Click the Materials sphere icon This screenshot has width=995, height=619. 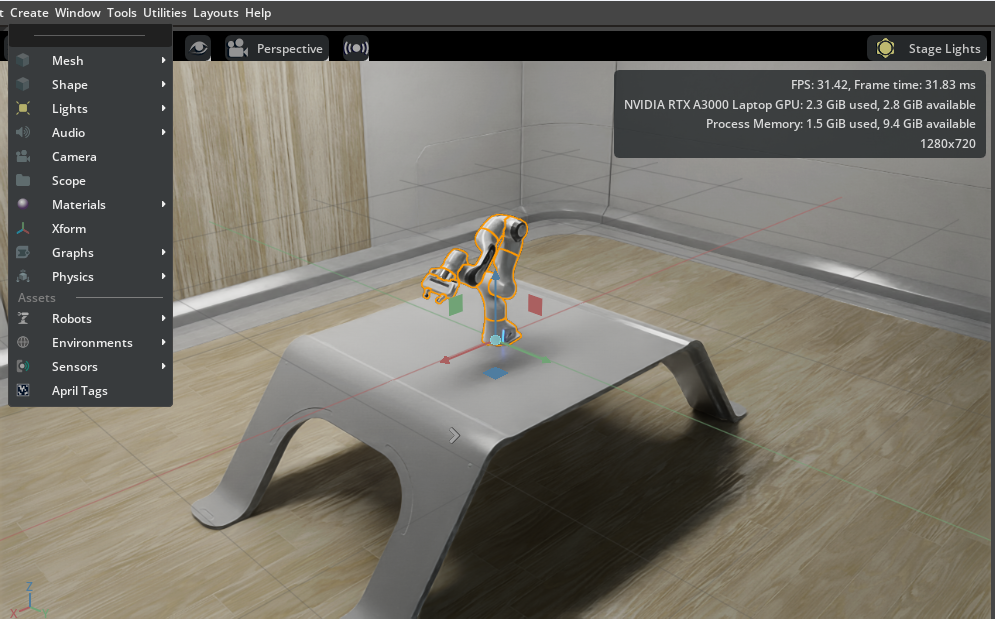pyautogui.click(x=23, y=205)
